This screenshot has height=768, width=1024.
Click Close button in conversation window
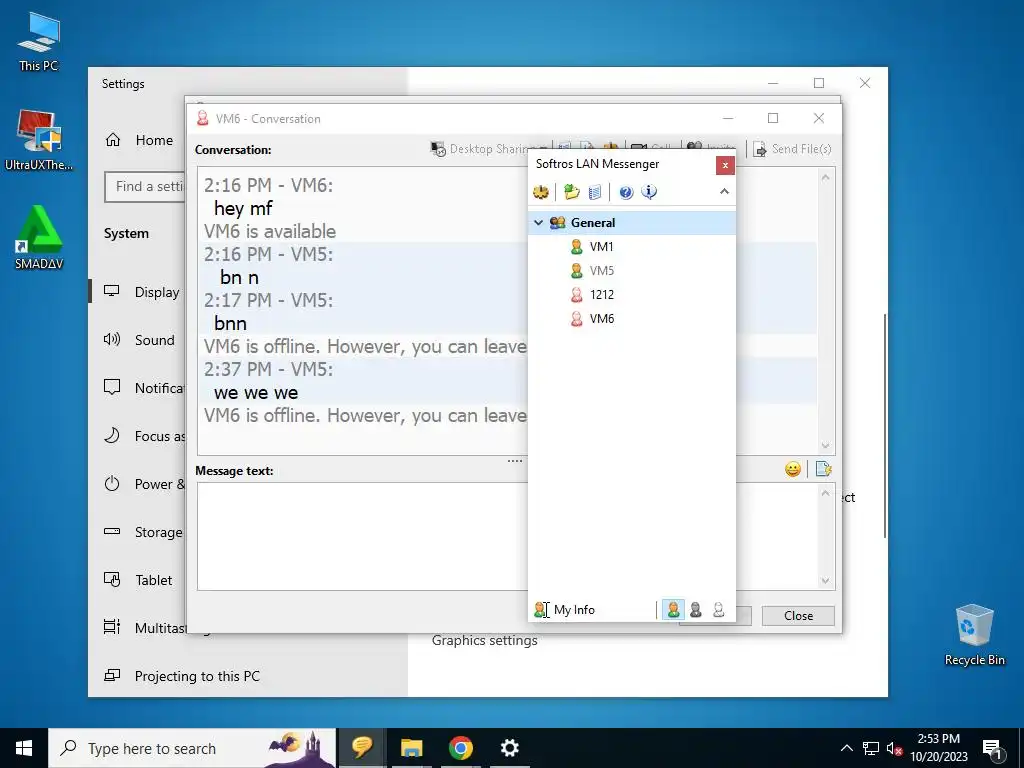pyautogui.click(x=798, y=616)
